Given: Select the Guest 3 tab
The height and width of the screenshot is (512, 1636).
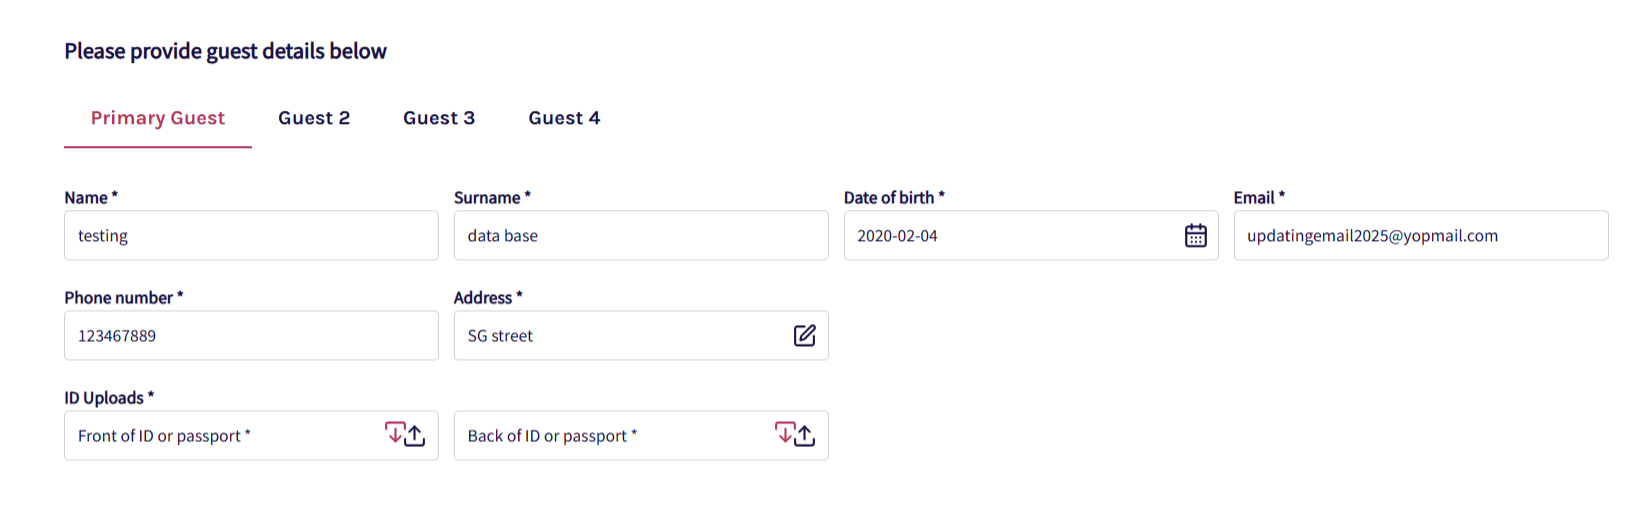Looking at the screenshot, I should coord(439,118).
